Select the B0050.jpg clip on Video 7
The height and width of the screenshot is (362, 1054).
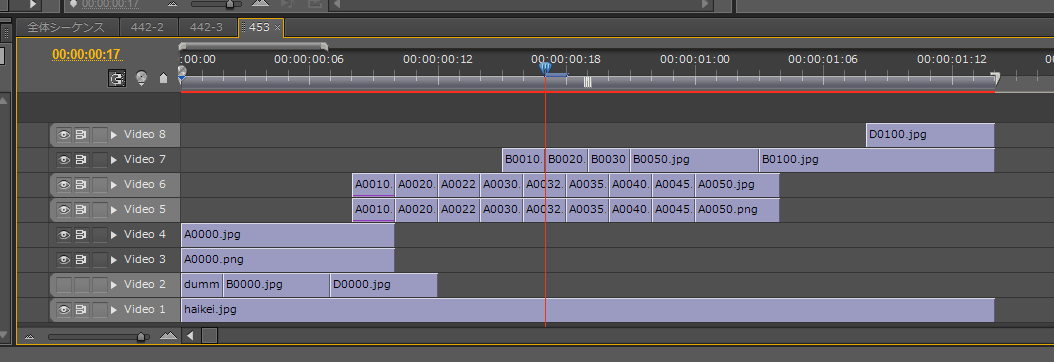click(x=694, y=160)
